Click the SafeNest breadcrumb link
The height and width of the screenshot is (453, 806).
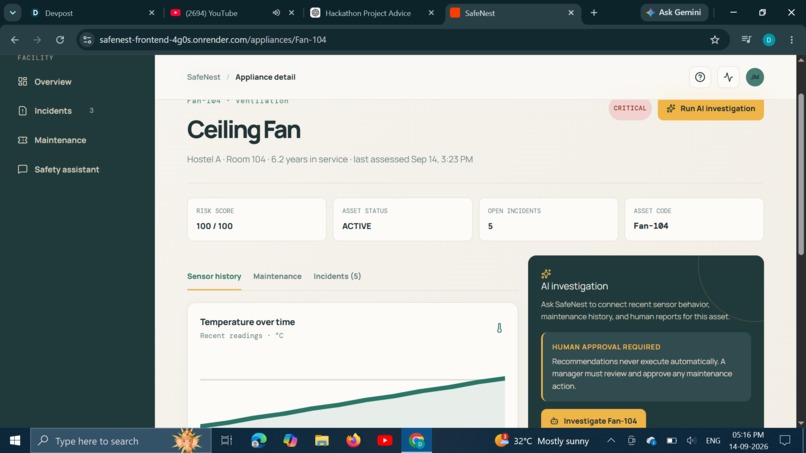point(204,77)
